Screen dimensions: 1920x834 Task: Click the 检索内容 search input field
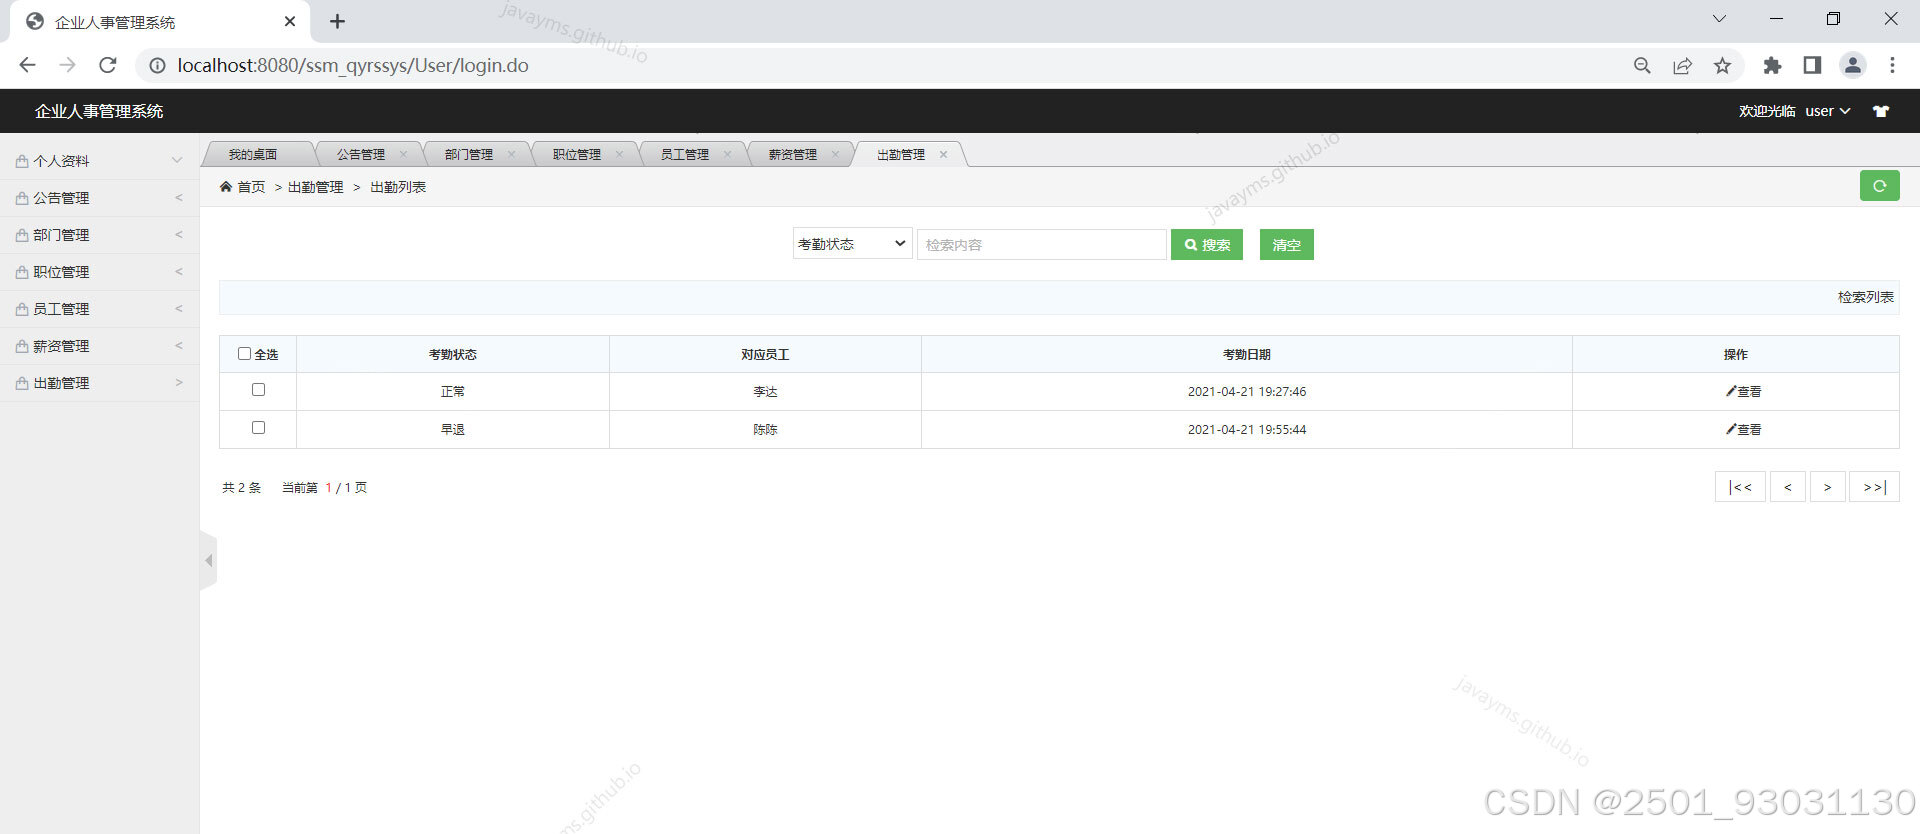coord(1041,245)
